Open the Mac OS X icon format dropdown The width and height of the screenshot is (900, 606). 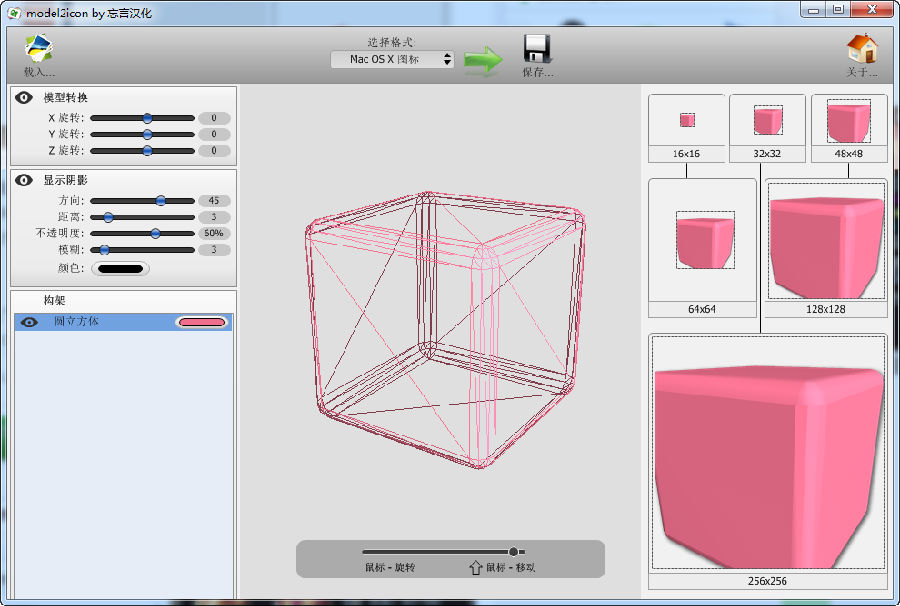392,60
